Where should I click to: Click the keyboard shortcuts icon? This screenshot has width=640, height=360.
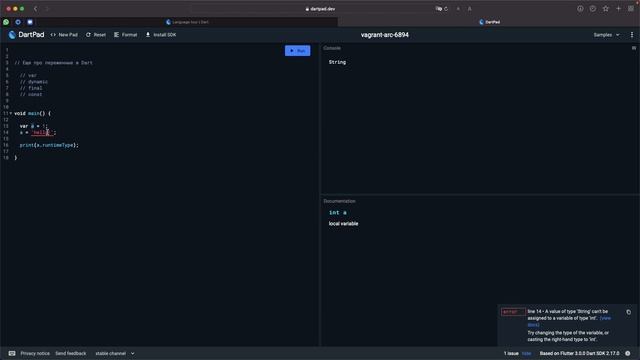[x=12, y=353]
